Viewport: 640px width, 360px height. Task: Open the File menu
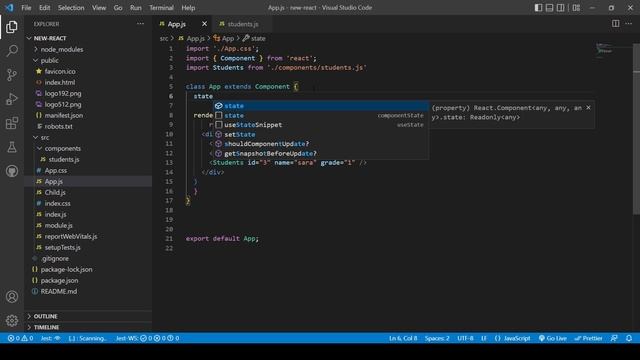point(26,8)
